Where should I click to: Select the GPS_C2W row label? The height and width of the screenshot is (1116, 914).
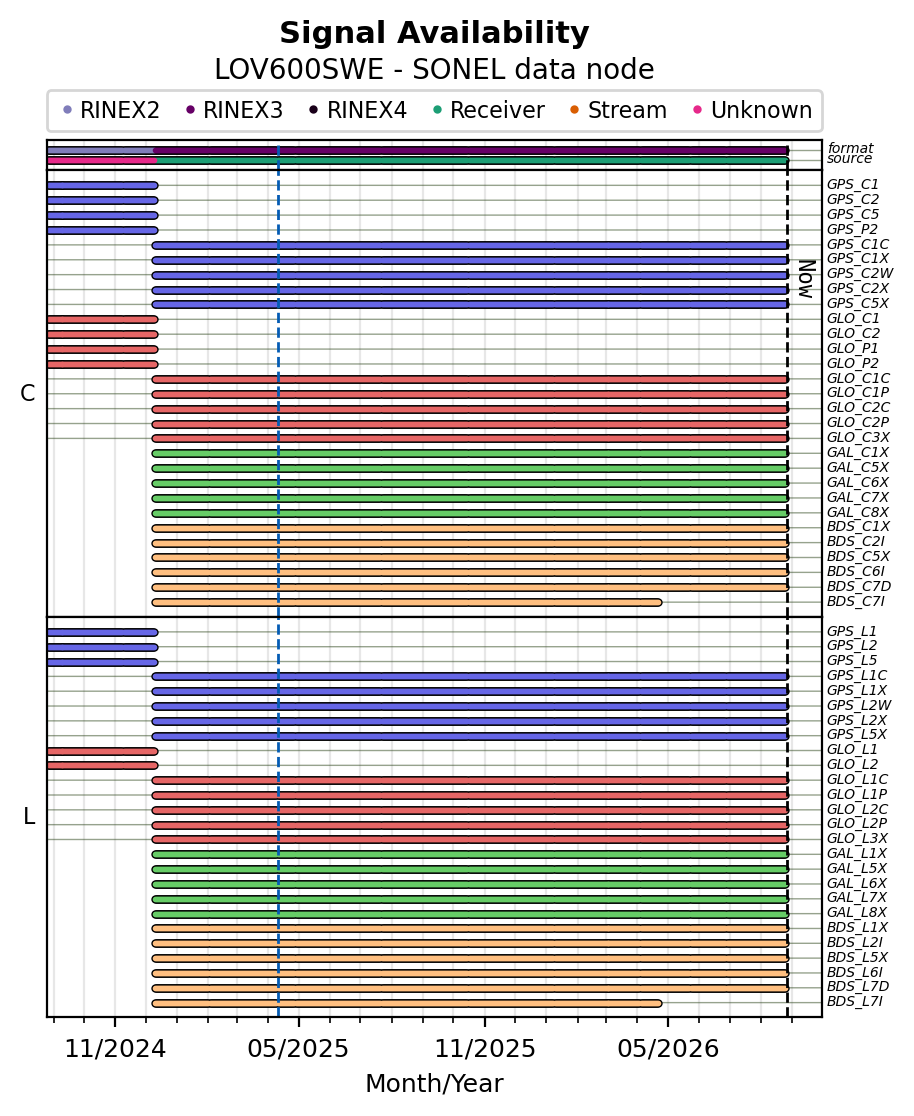pyautogui.click(x=860, y=273)
